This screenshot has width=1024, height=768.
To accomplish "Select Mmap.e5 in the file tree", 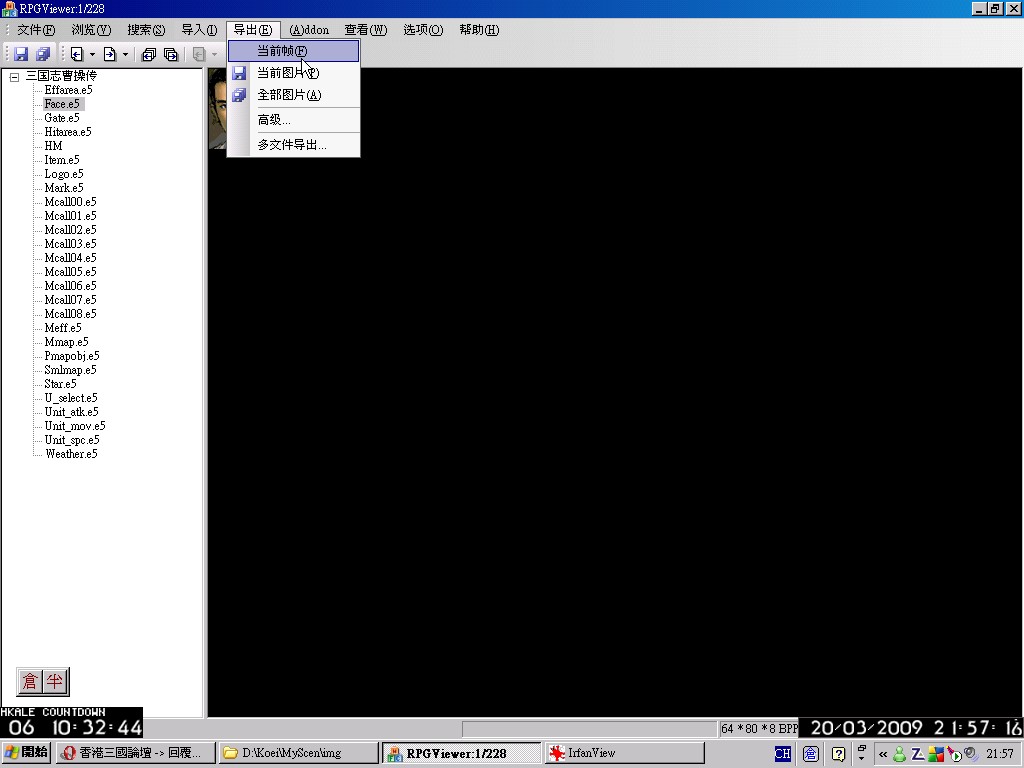I will click(x=66, y=342).
